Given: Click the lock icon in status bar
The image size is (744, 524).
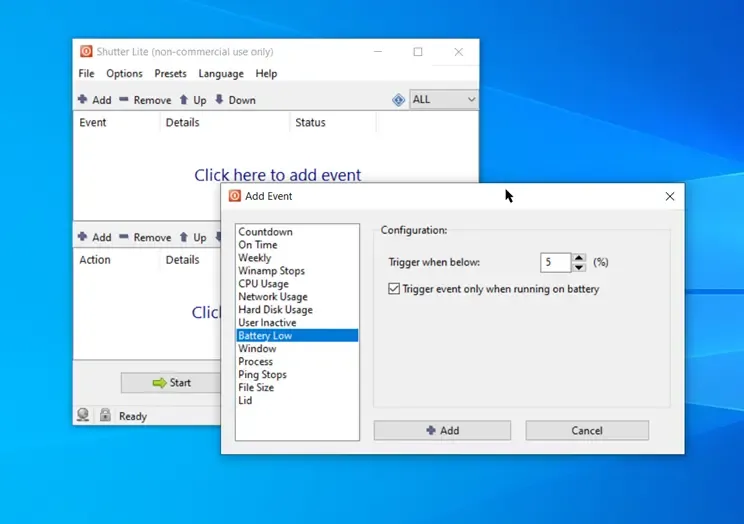Looking at the screenshot, I should click(105, 415).
